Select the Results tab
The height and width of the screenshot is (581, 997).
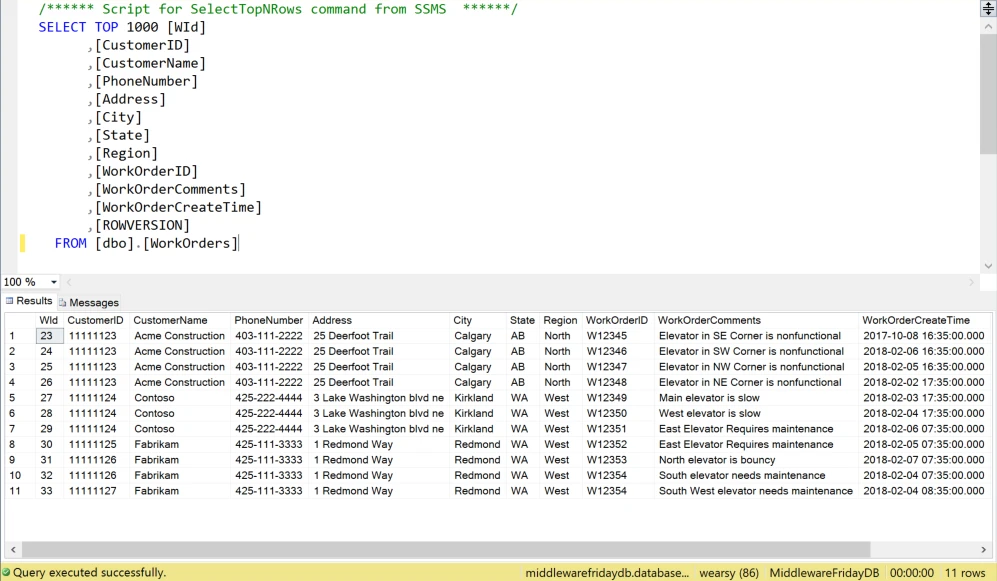tap(29, 302)
